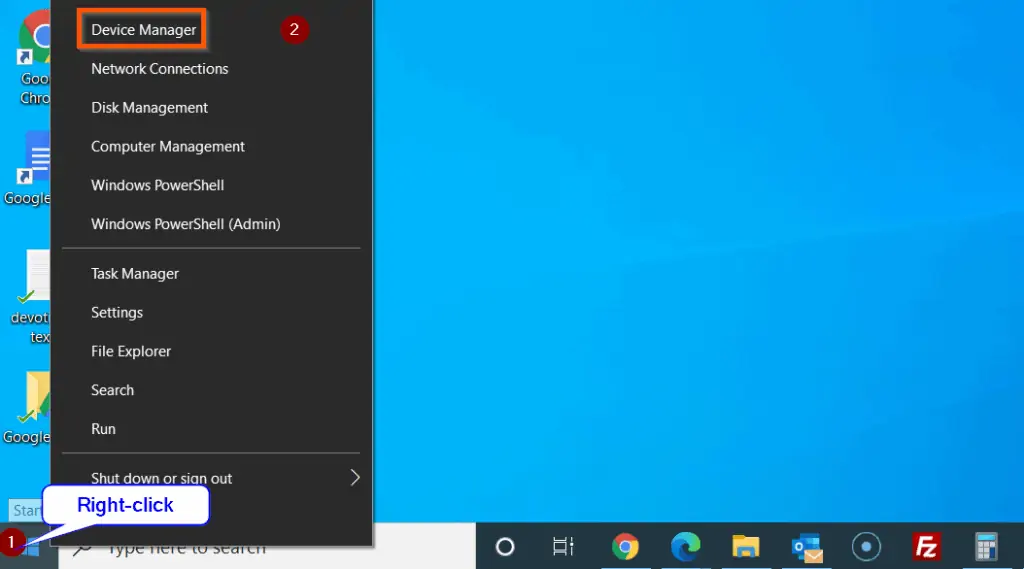Click the taskbar search input field

(266, 547)
